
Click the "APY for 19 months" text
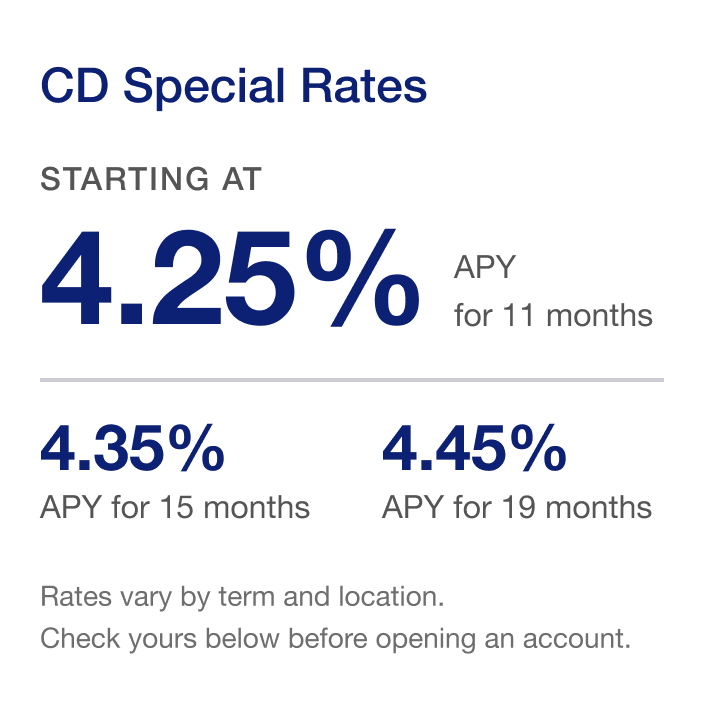[x=517, y=507]
